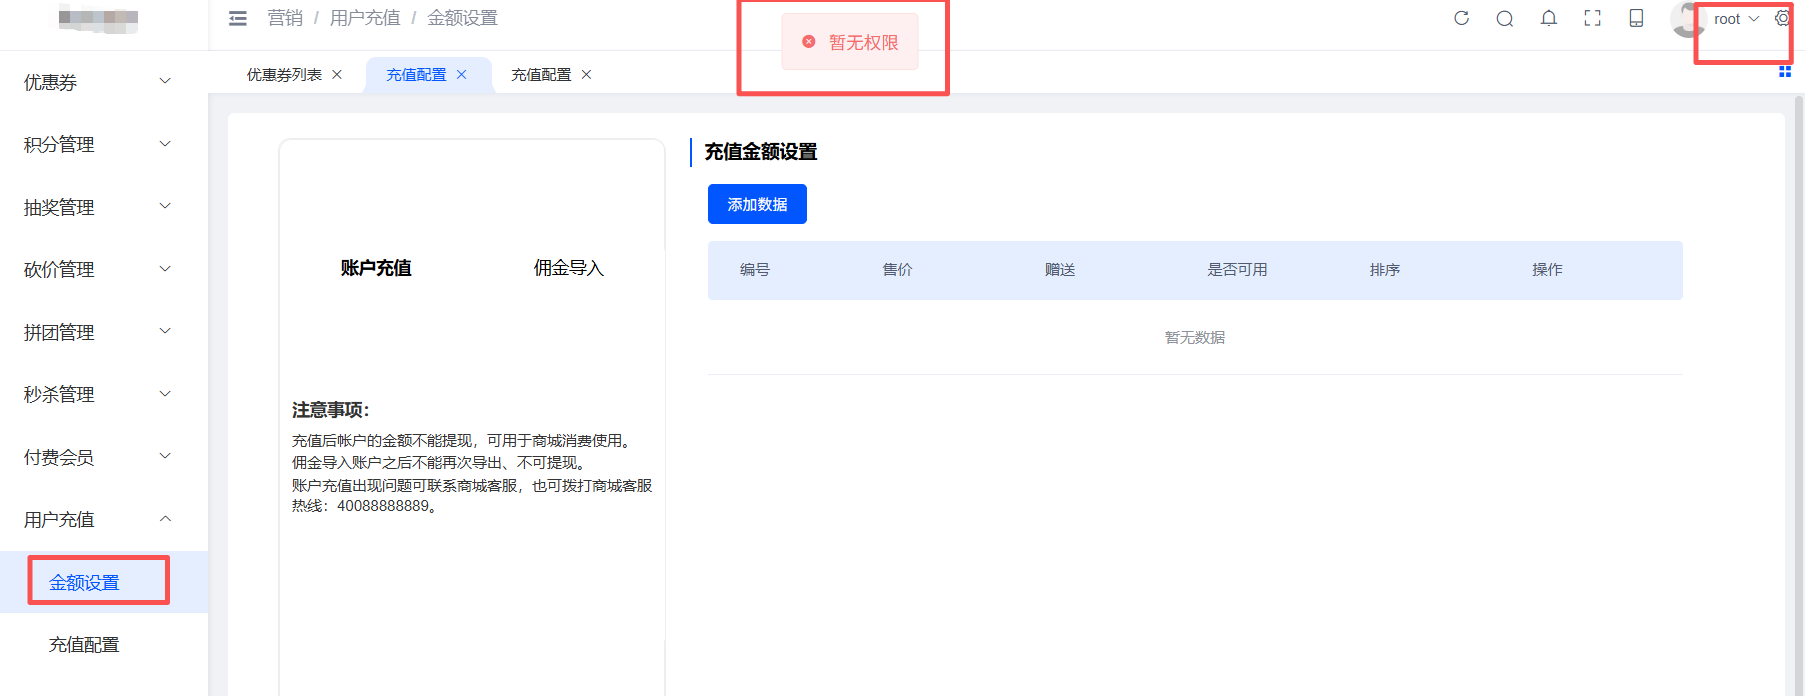Click the 暂无权限 error toast
The image size is (1805, 696).
[850, 42]
